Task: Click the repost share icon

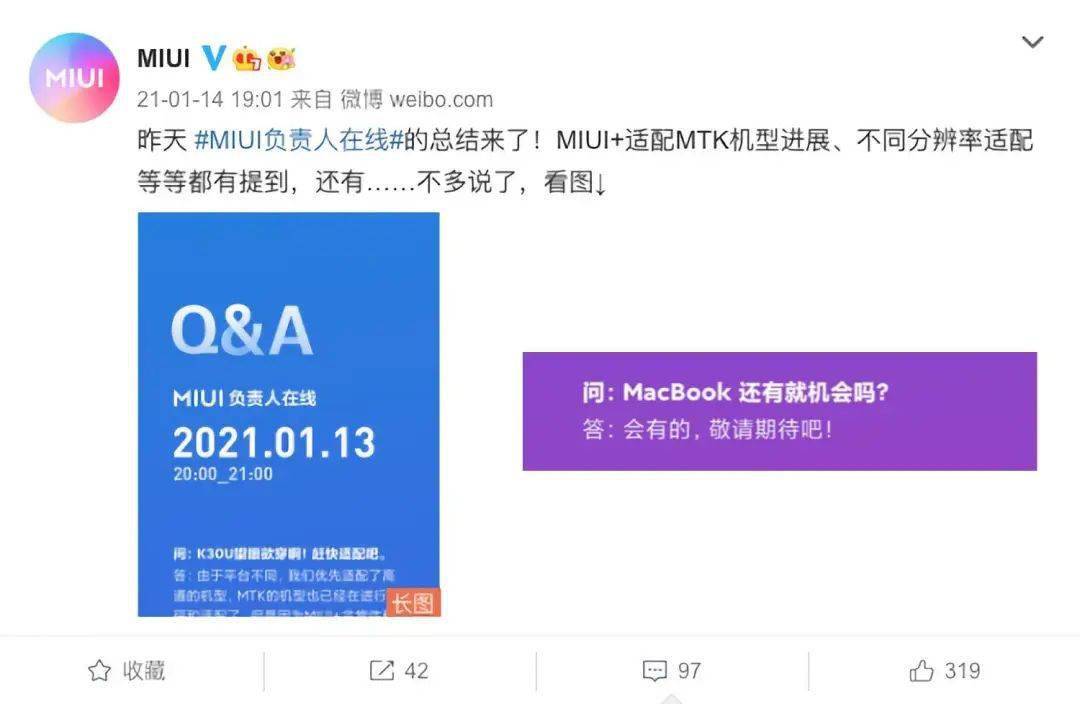Action: pyautogui.click(x=382, y=670)
